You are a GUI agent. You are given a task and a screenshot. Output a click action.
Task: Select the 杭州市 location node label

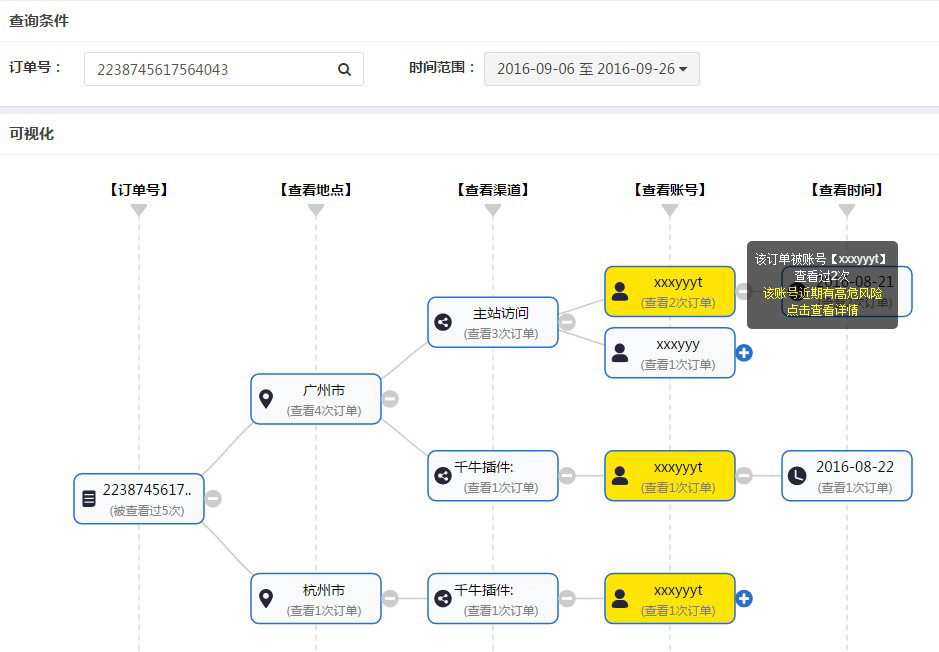324,590
